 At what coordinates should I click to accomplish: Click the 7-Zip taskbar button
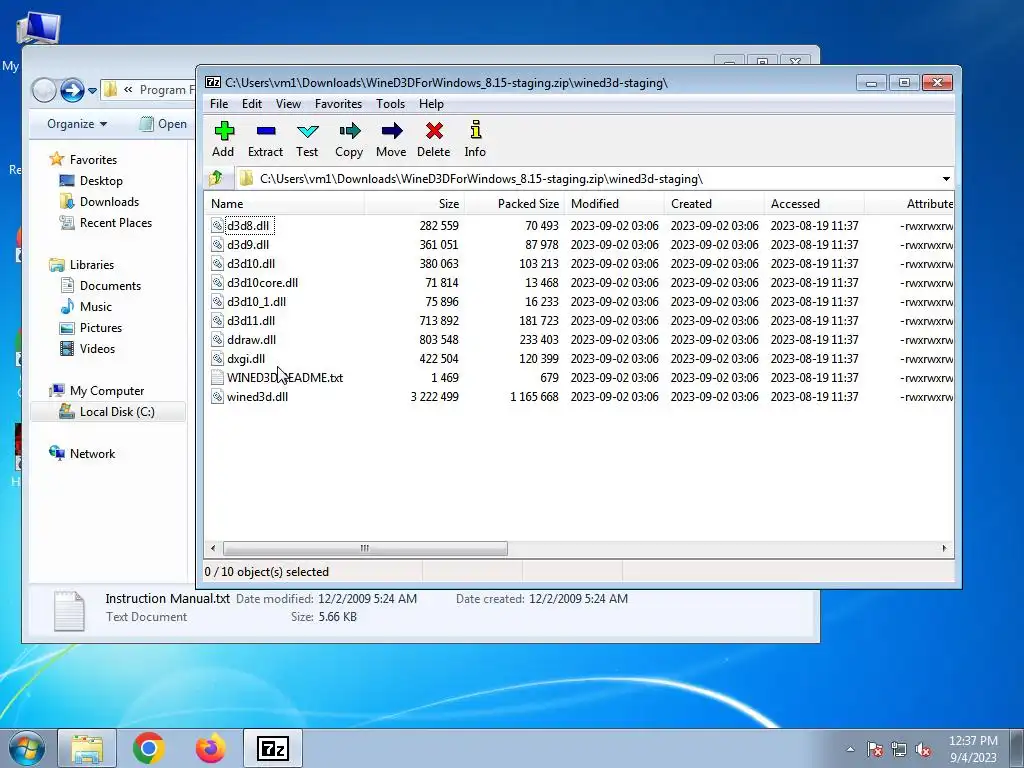(272, 748)
